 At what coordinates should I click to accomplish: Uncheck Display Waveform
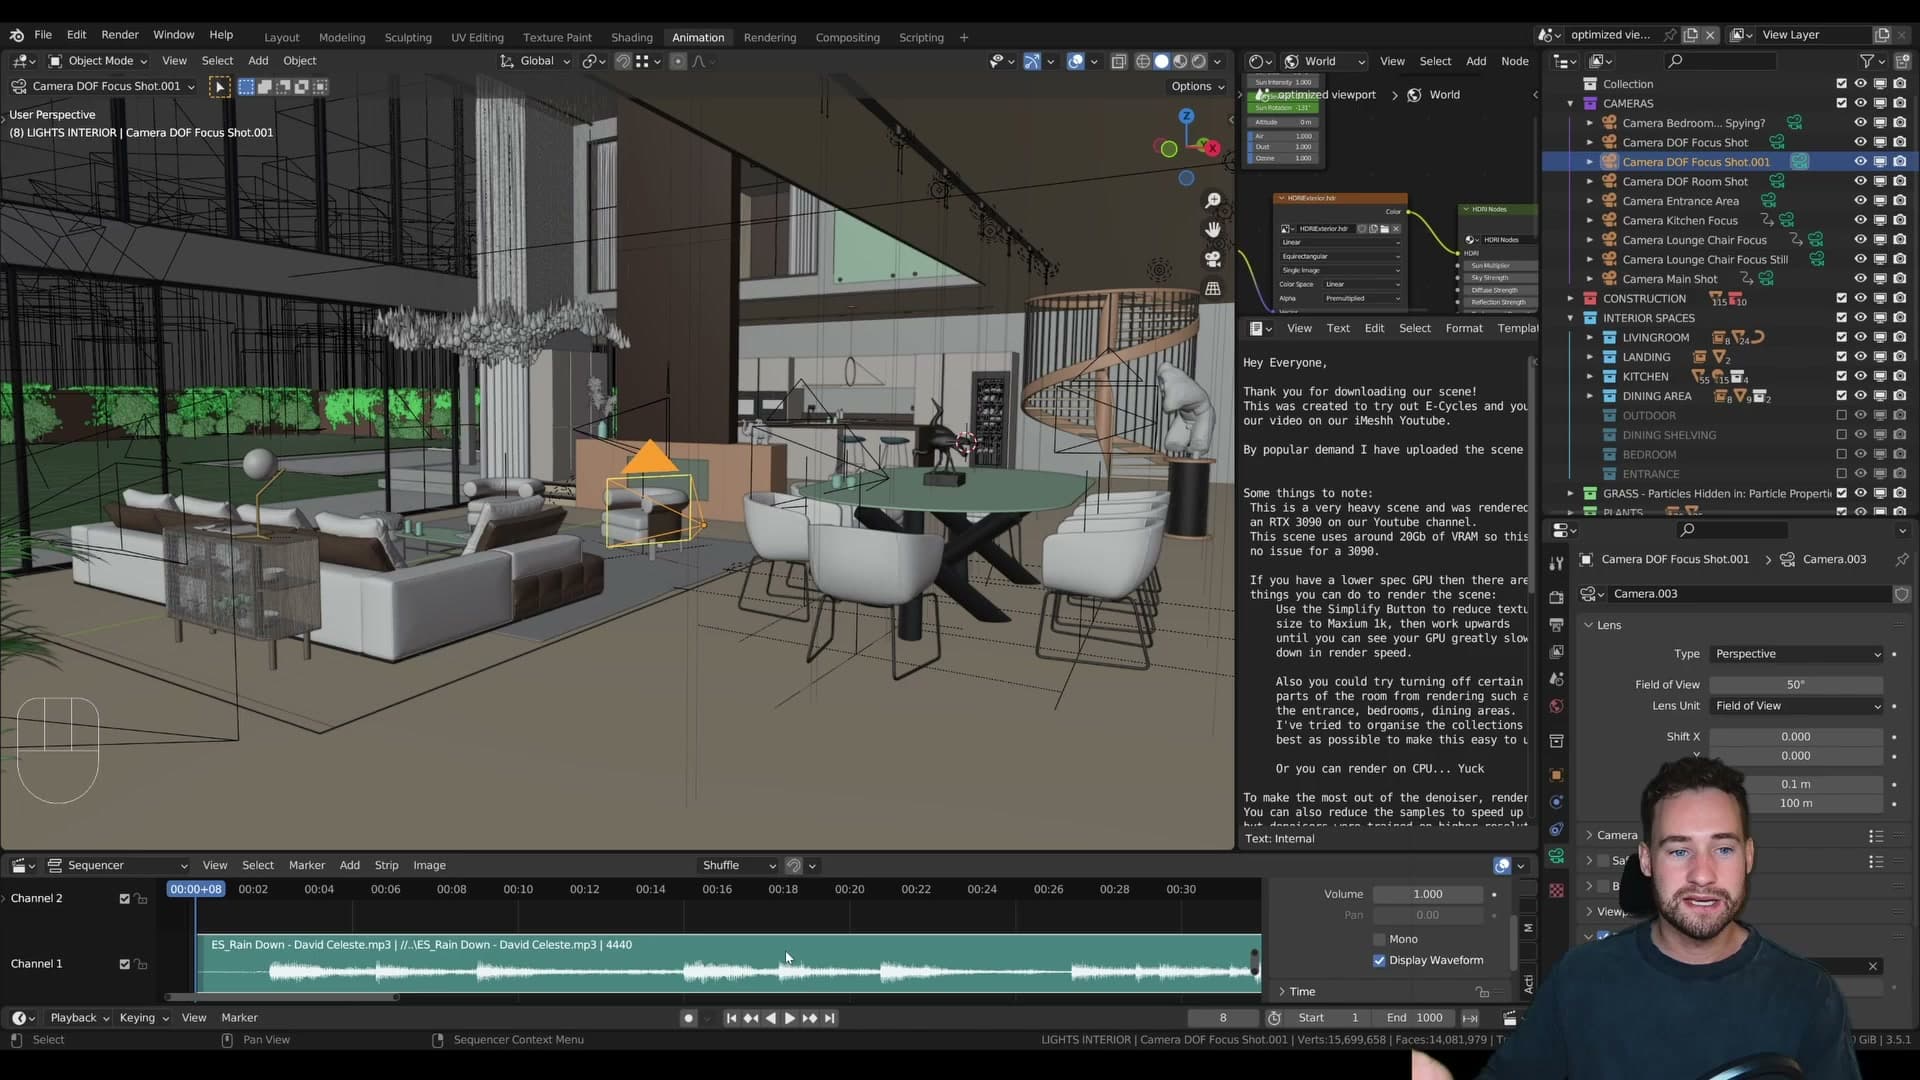pyautogui.click(x=1379, y=961)
